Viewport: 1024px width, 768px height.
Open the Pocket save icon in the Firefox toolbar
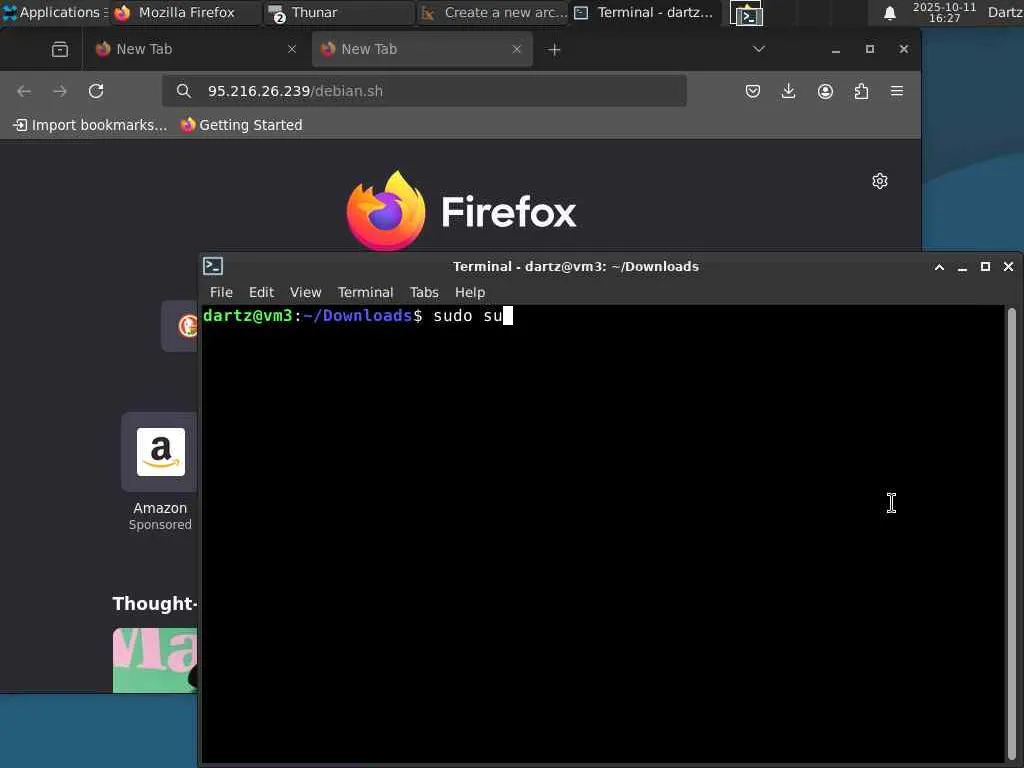(x=752, y=91)
